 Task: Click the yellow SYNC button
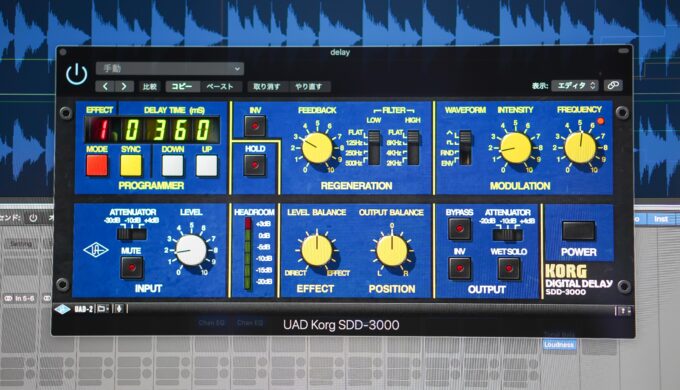131,165
